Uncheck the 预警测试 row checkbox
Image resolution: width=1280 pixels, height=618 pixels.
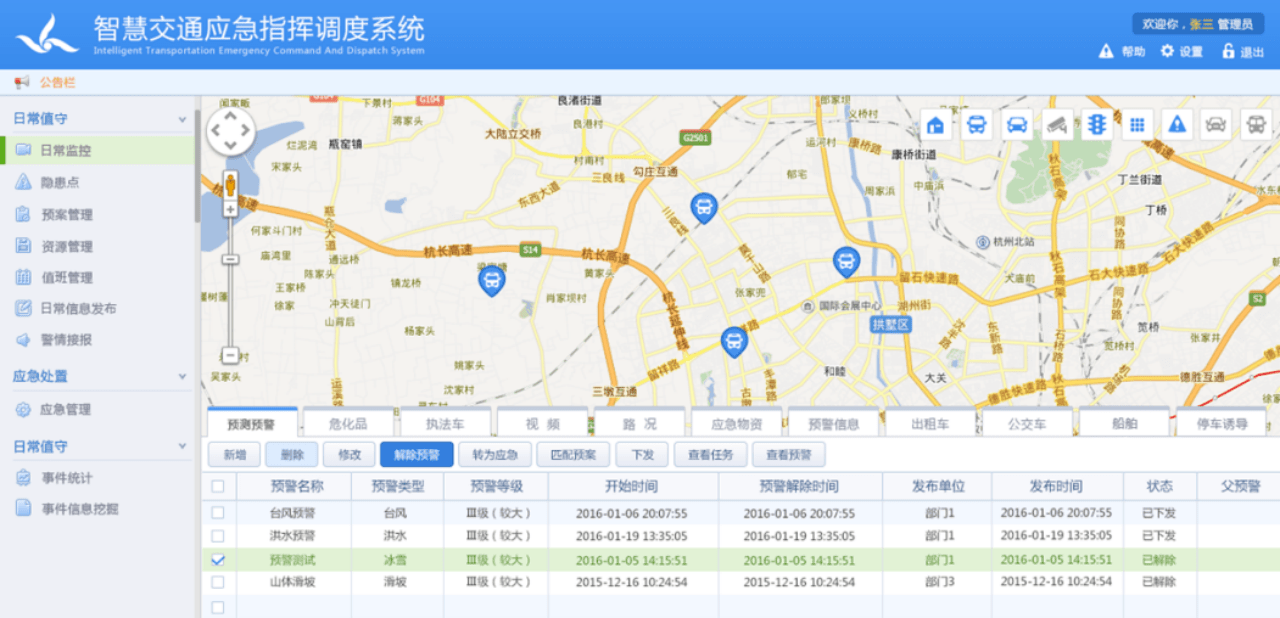tap(217, 561)
